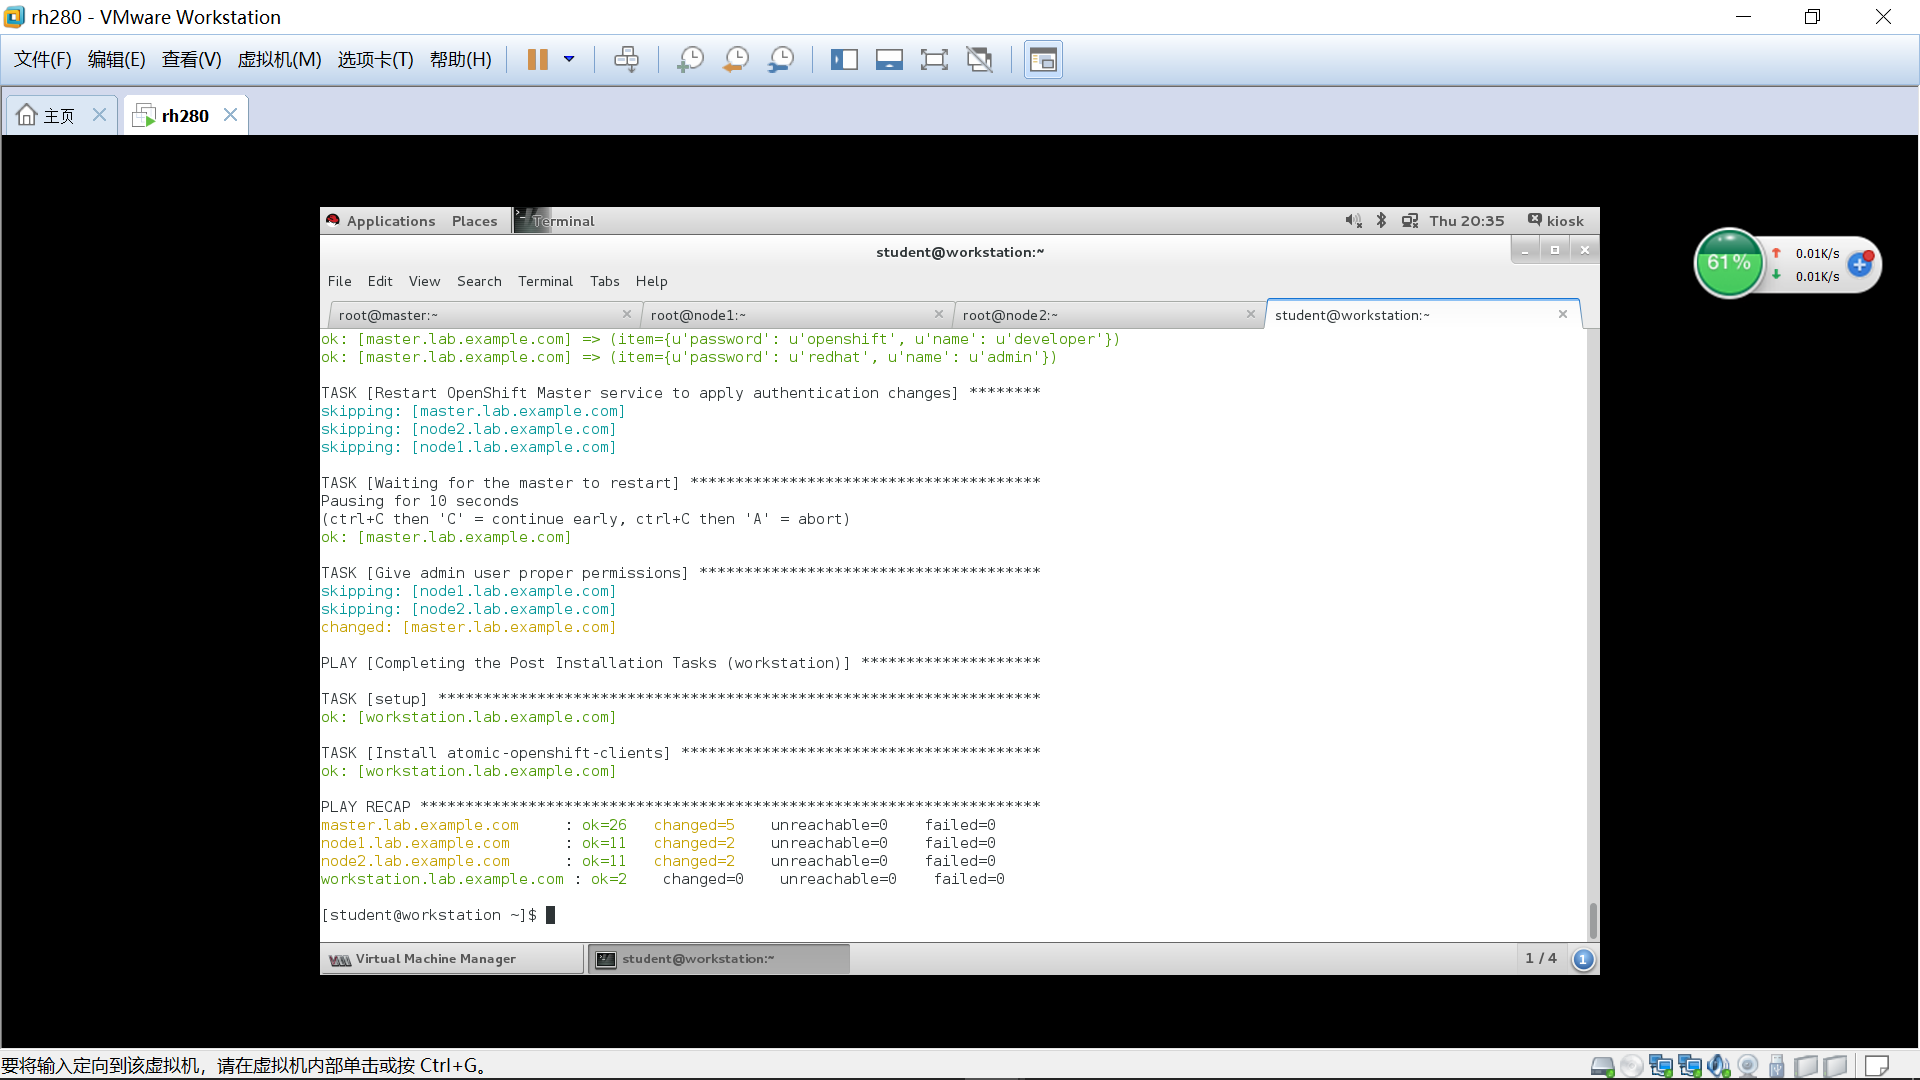Take a snapshot with the snapshot icon
1920x1080 pixels.
(690, 60)
